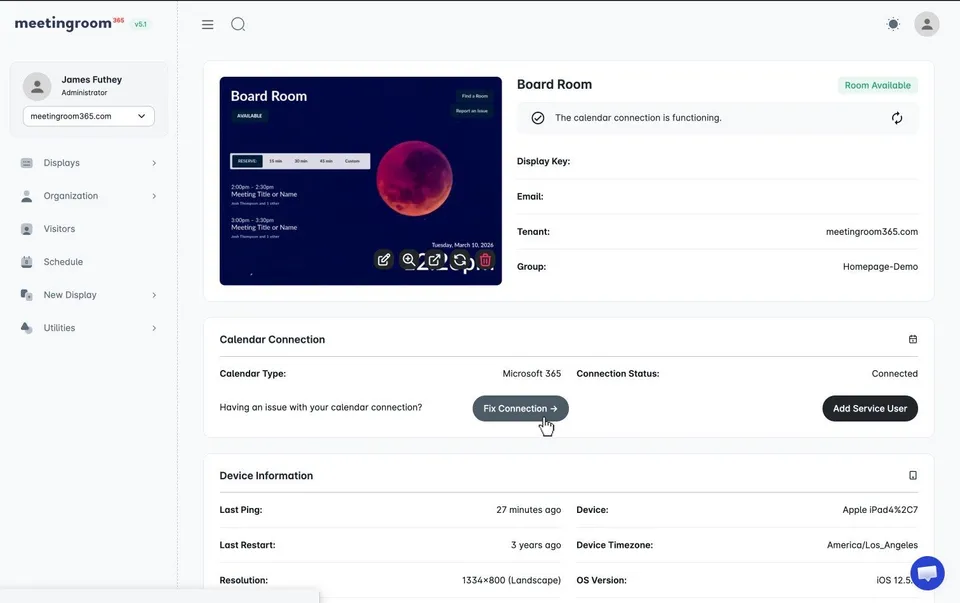Open the meetingroom365.com tenant dropdown

click(89, 116)
